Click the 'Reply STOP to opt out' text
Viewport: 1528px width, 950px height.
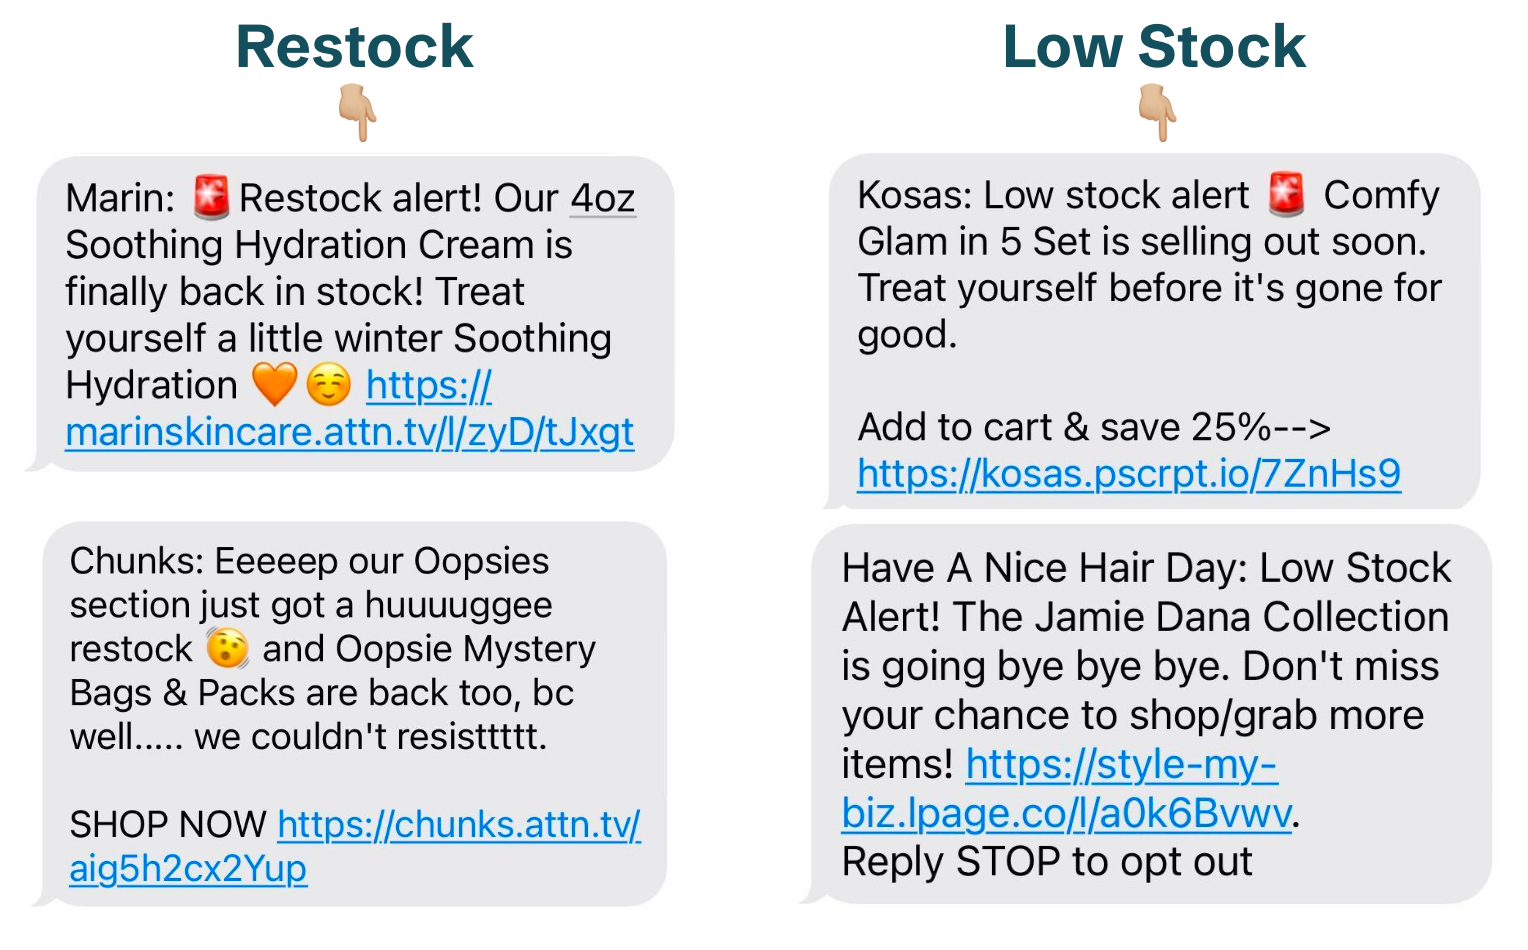(x=1047, y=861)
